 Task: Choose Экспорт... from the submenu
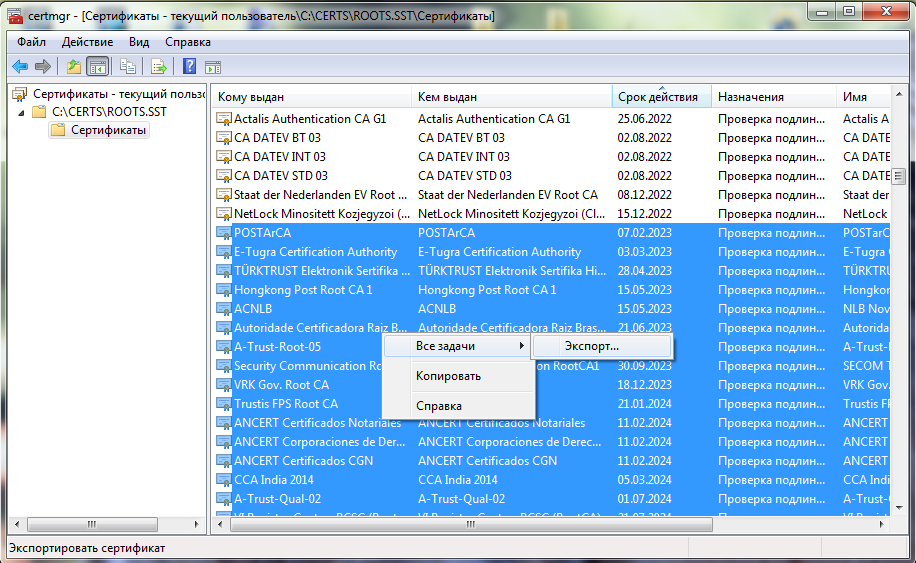(x=602, y=346)
